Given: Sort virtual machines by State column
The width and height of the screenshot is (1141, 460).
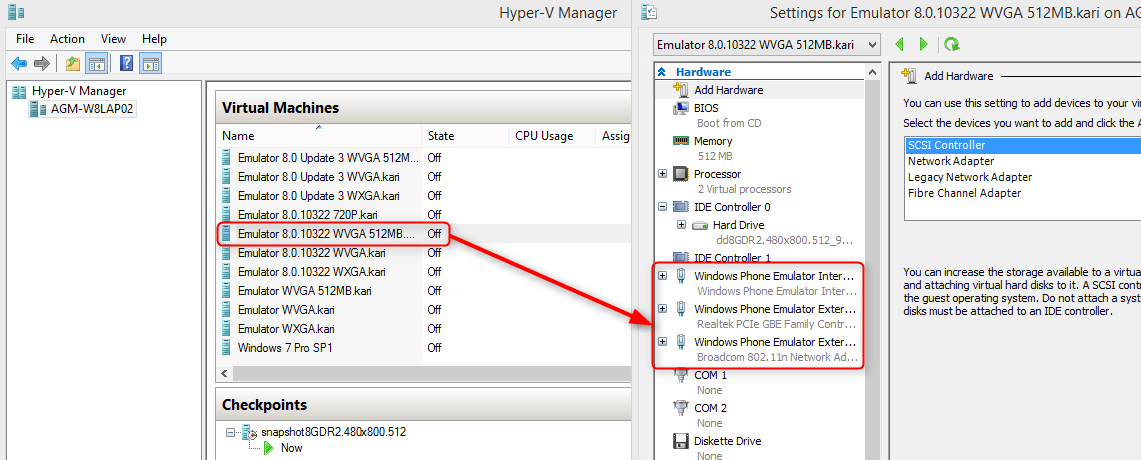Looking at the screenshot, I should [x=441, y=136].
